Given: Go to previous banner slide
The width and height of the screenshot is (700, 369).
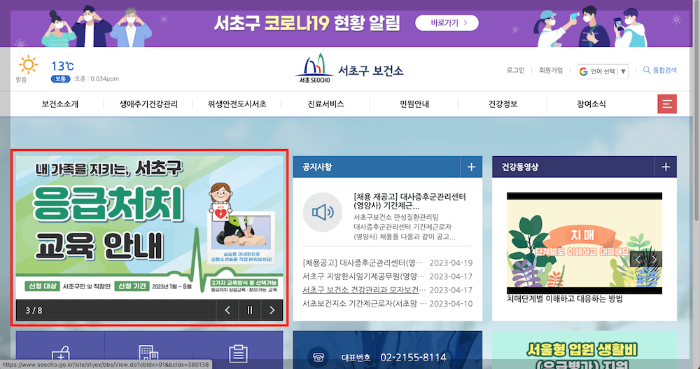Looking at the screenshot, I should 228,310.
